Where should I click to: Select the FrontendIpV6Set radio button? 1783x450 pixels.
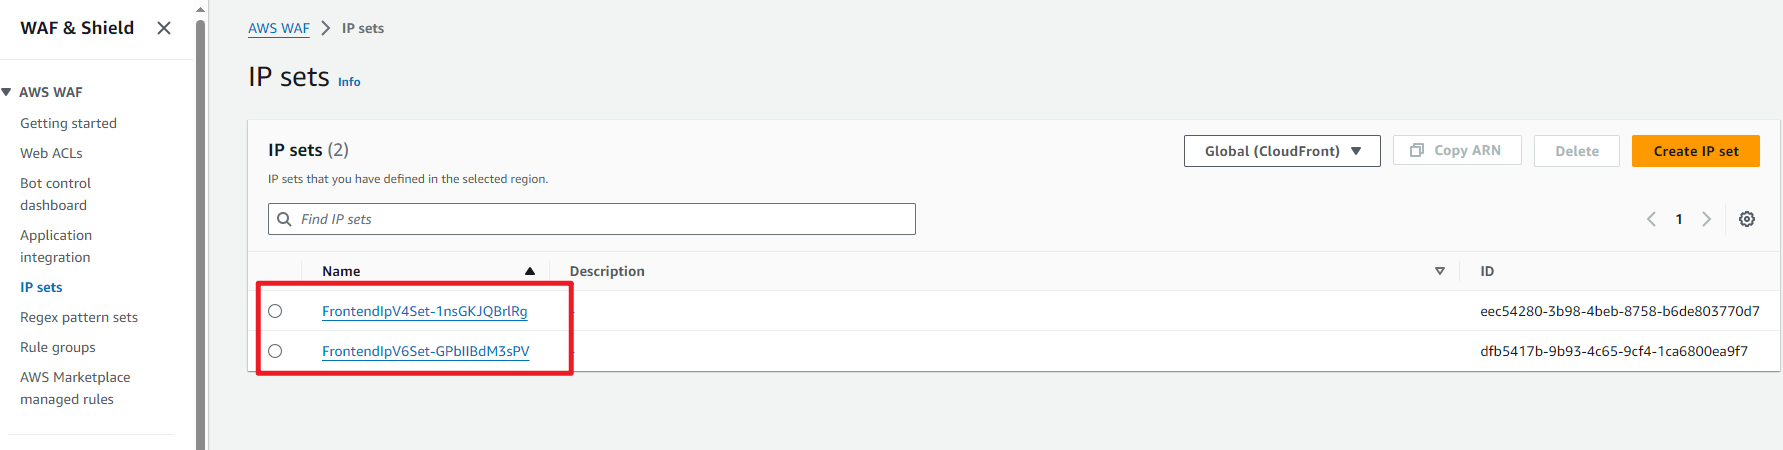(275, 351)
